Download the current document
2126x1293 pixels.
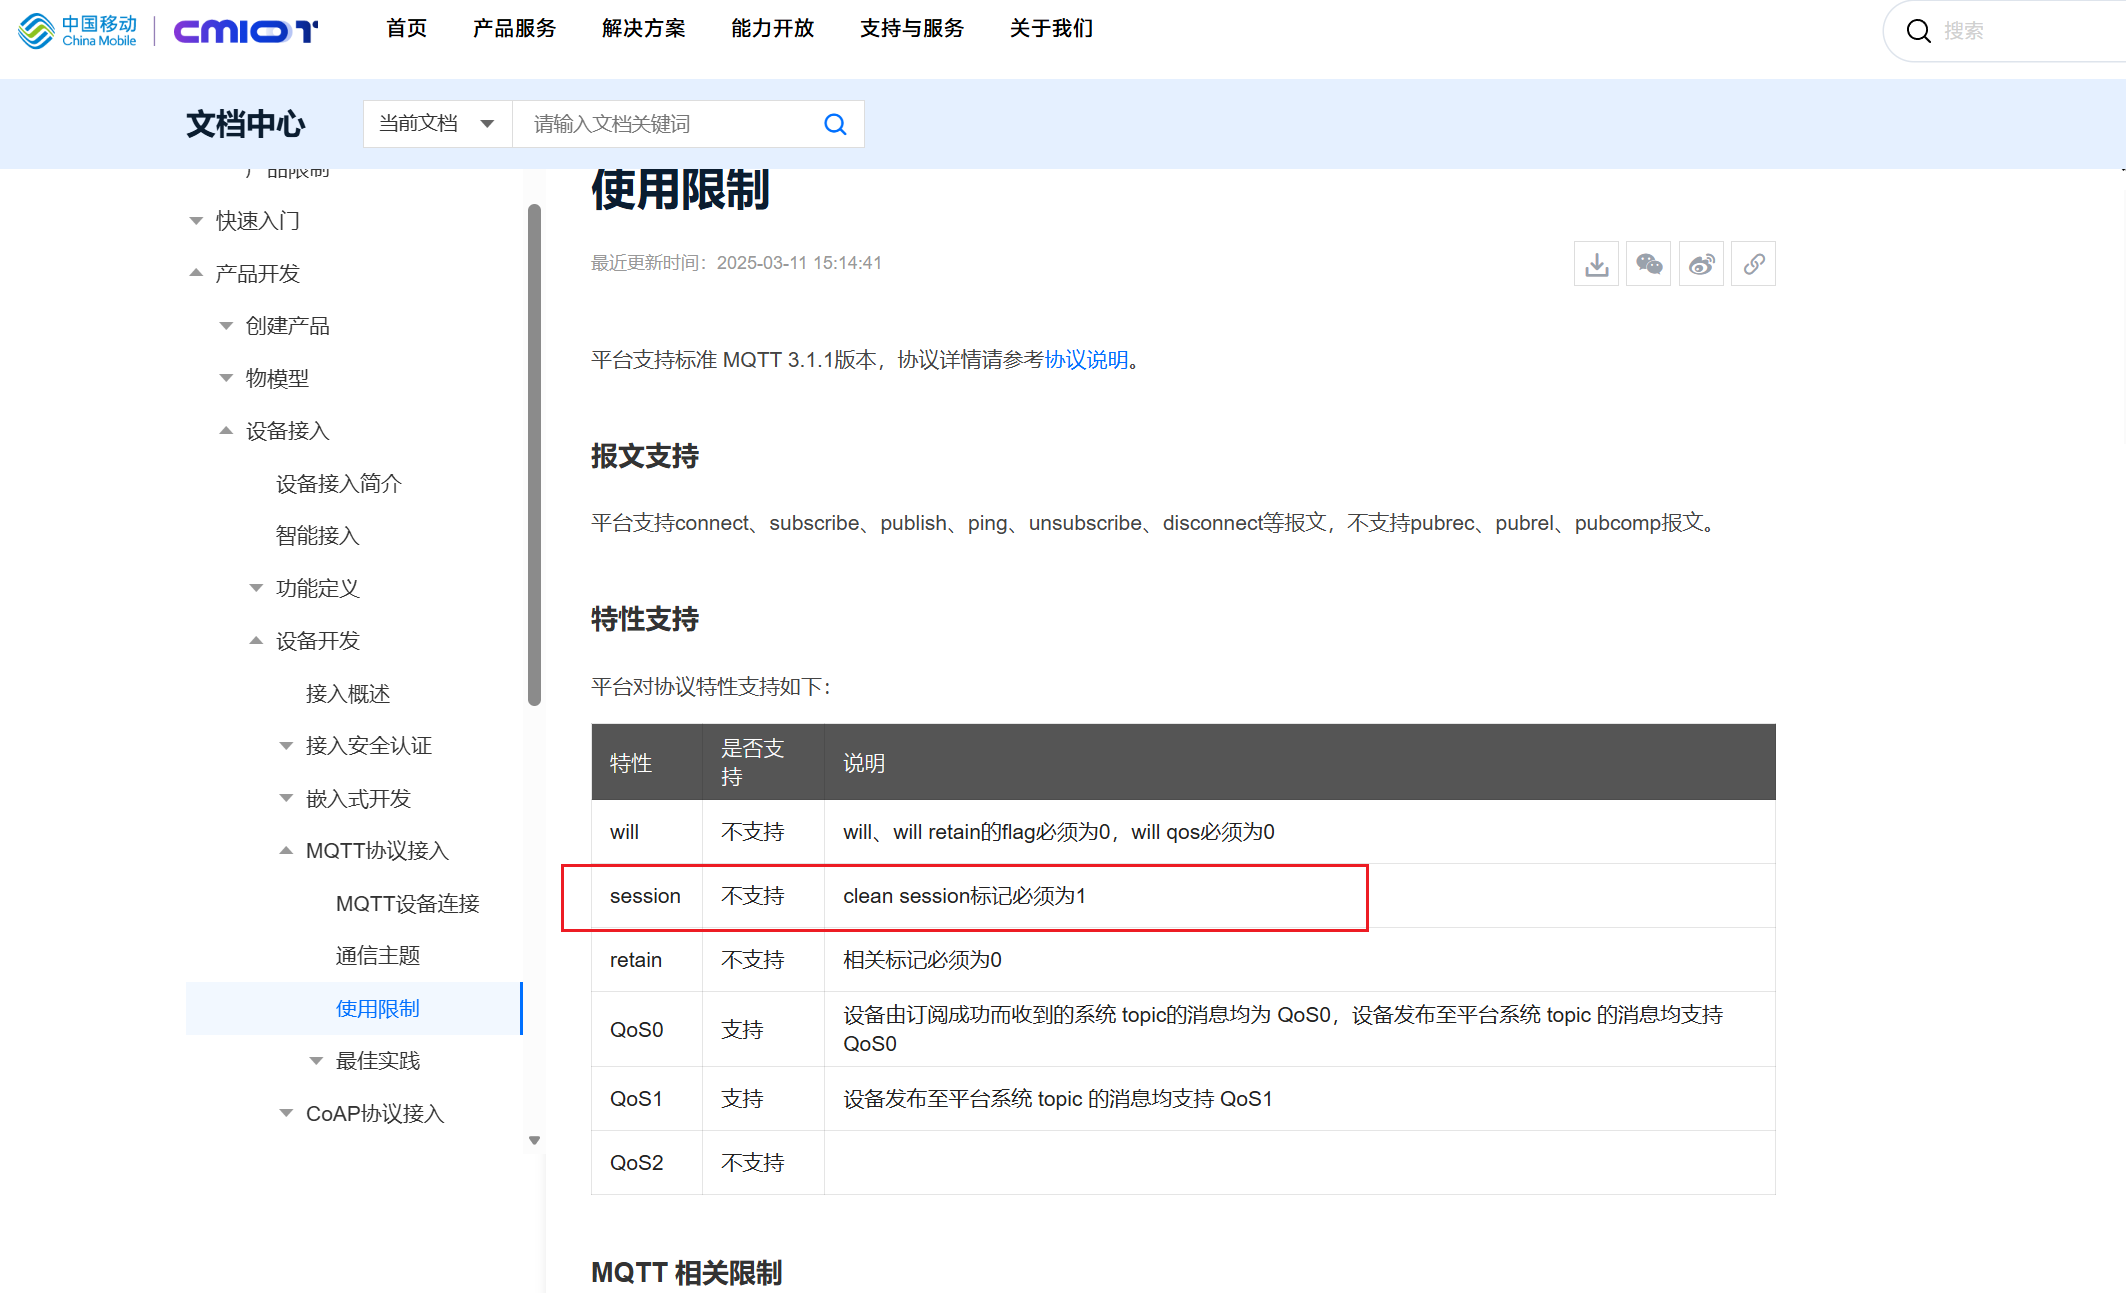[x=1596, y=263]
